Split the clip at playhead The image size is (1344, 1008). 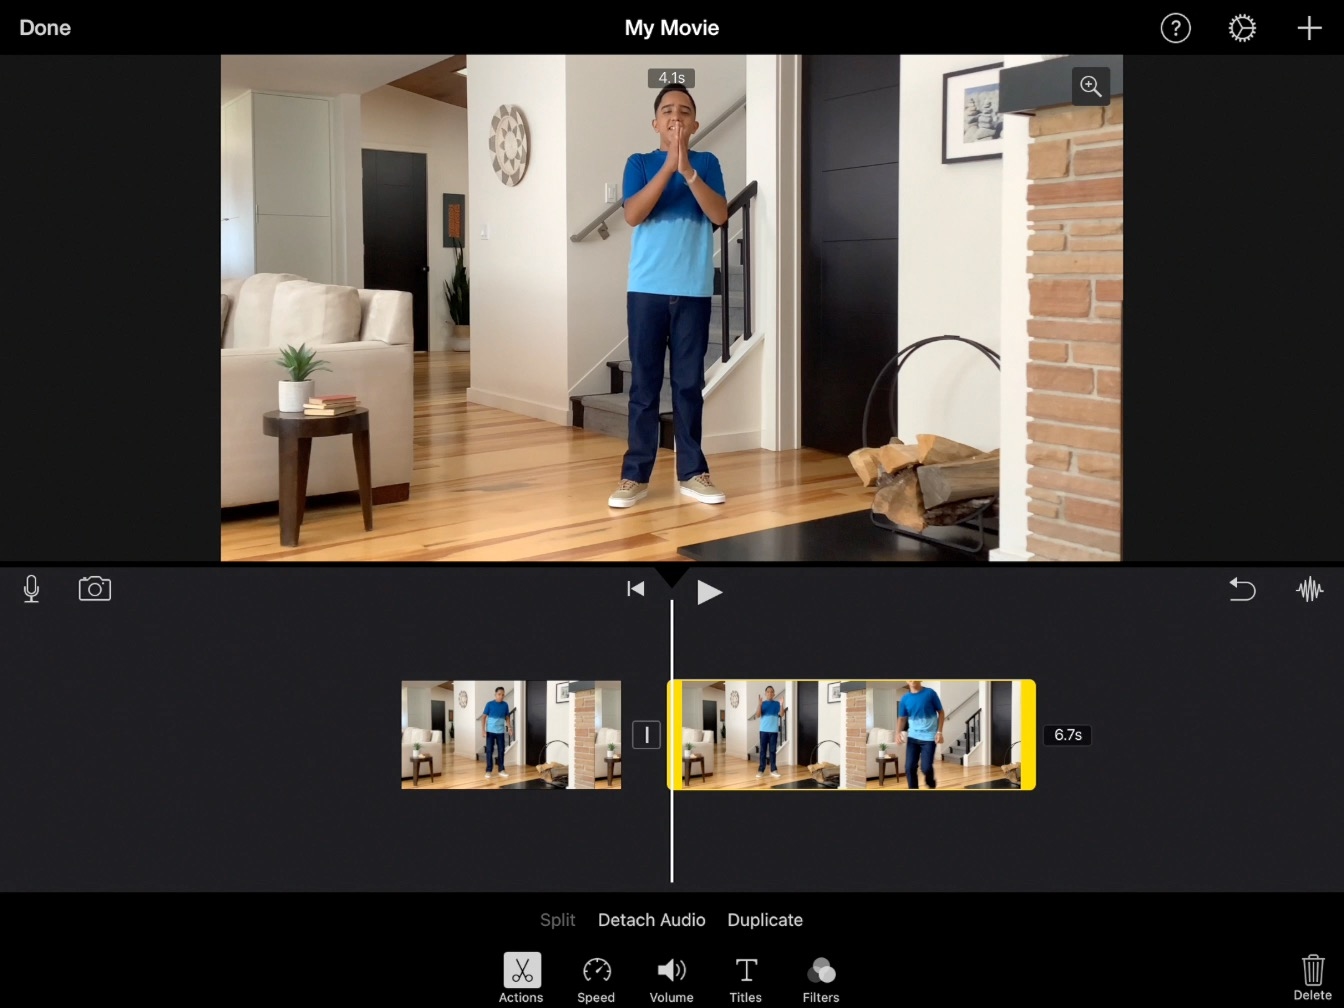[x=557, y=920]
